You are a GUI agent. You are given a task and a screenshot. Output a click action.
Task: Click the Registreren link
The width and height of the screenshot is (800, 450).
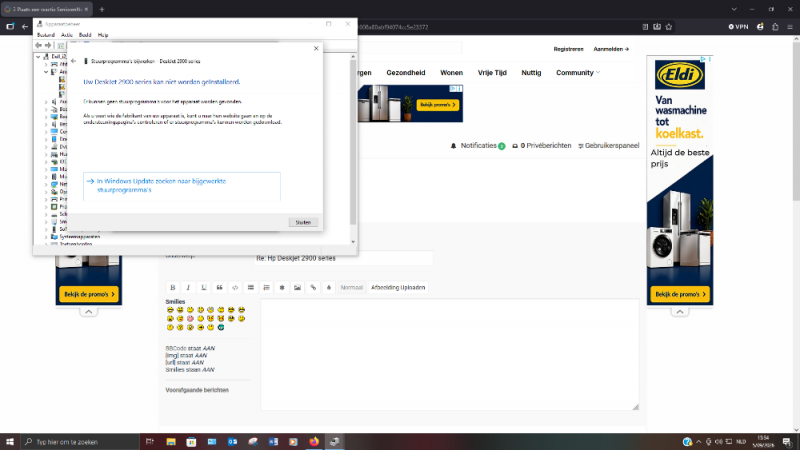568,49
